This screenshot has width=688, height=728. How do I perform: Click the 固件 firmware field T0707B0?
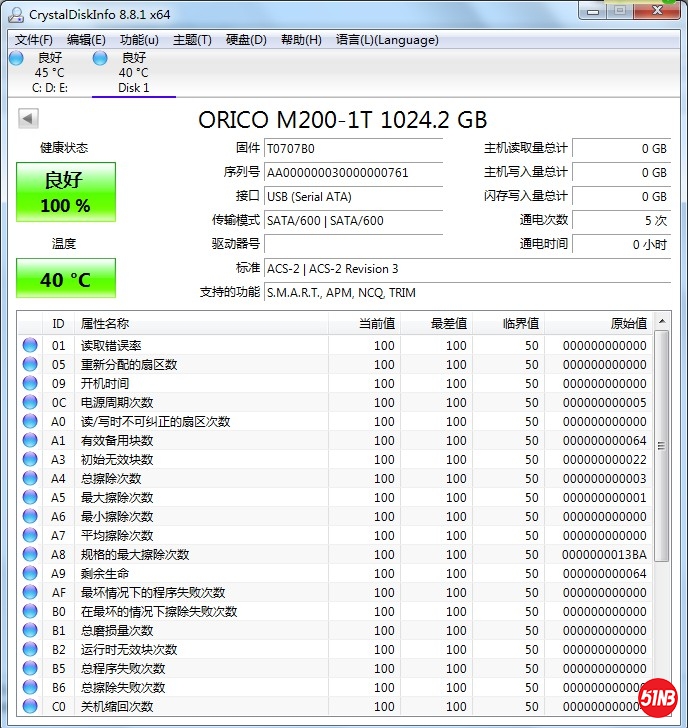pos(353,148)
